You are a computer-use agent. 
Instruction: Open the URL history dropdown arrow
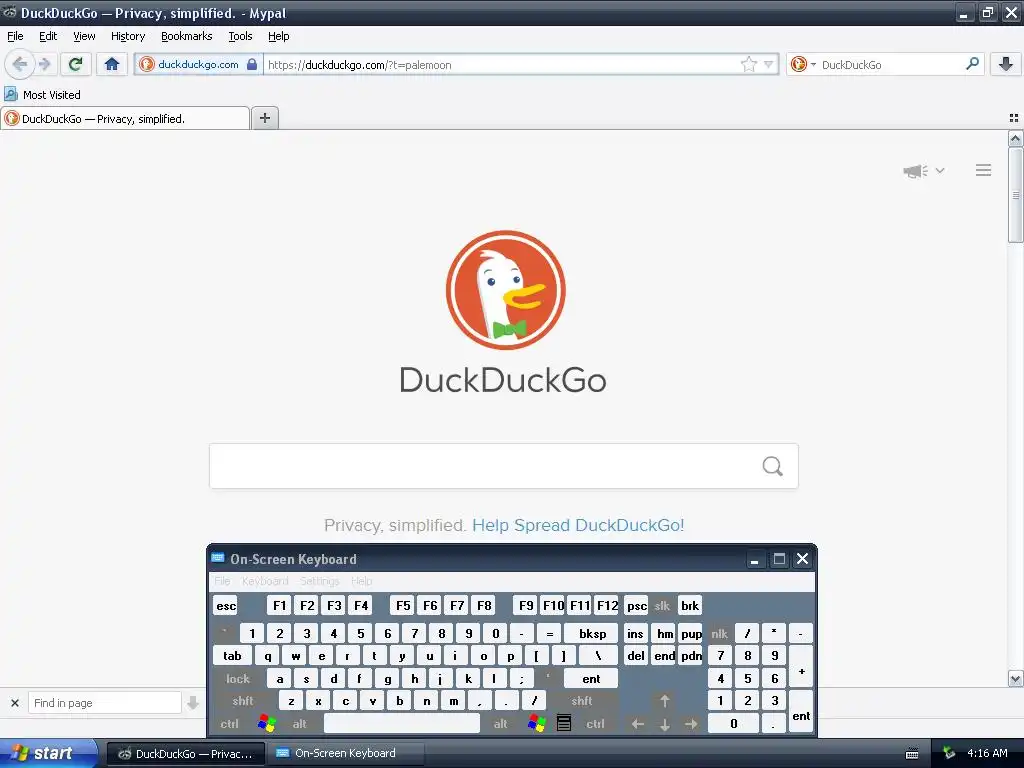769,64
